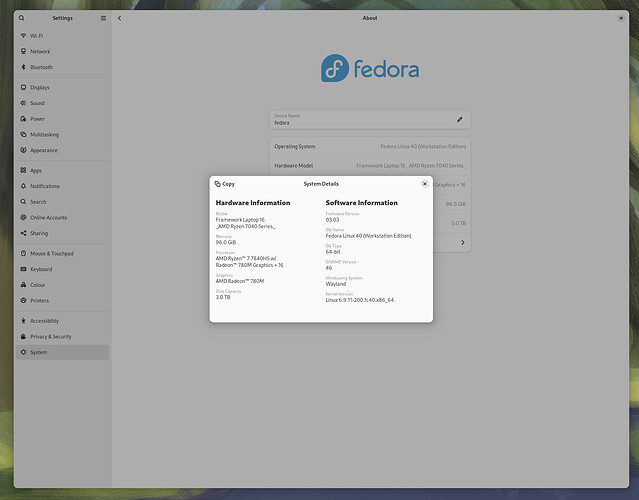Click the 3.0 TB disk capacity in dialog
The width and height of the screenshot is (639, 500).
click(x=223, y=297)
